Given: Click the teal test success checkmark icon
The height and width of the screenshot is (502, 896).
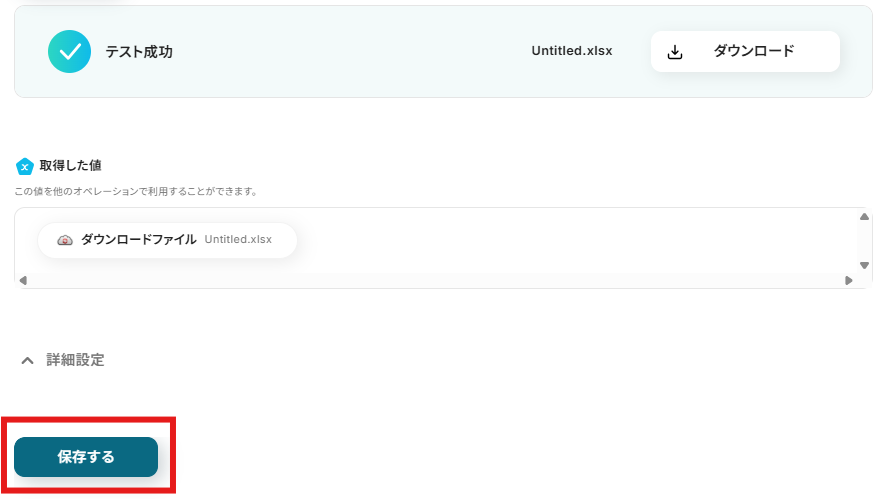Looking at the screenshot, I should click(69, 51).
